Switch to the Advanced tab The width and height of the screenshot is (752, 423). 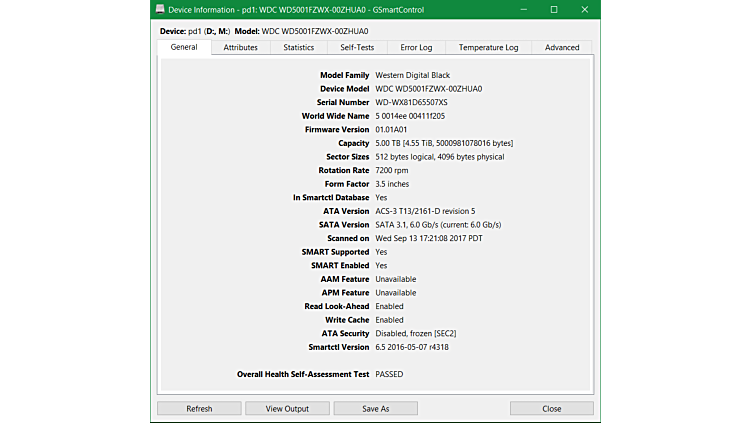point(562,47)
